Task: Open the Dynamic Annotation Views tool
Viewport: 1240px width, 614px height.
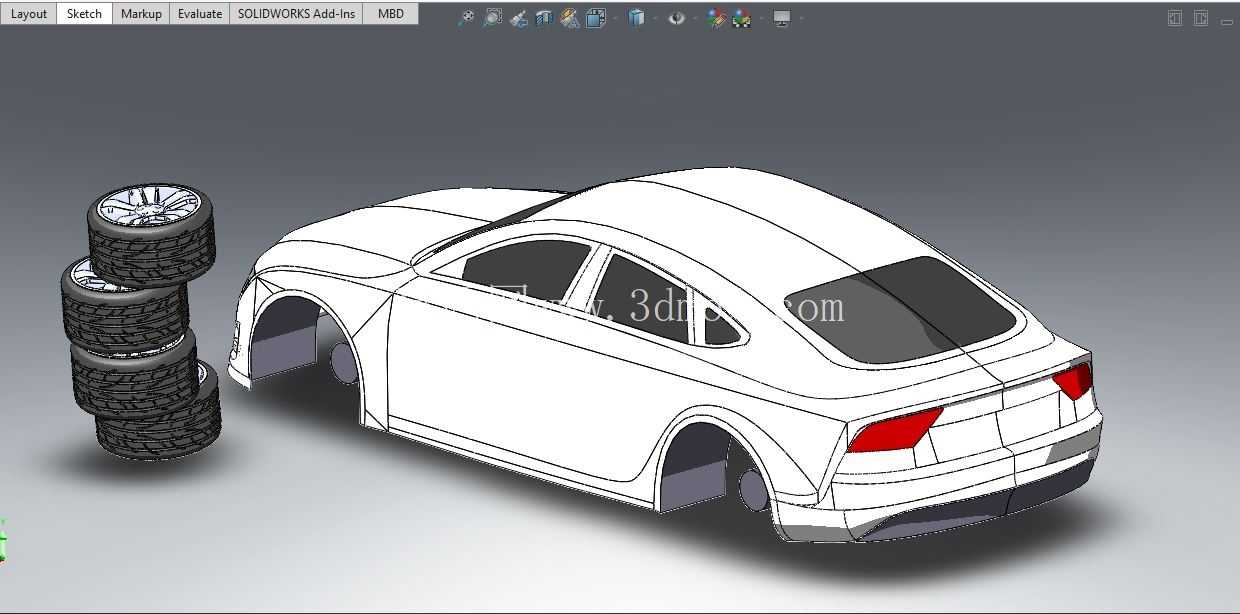Action: 569,17
